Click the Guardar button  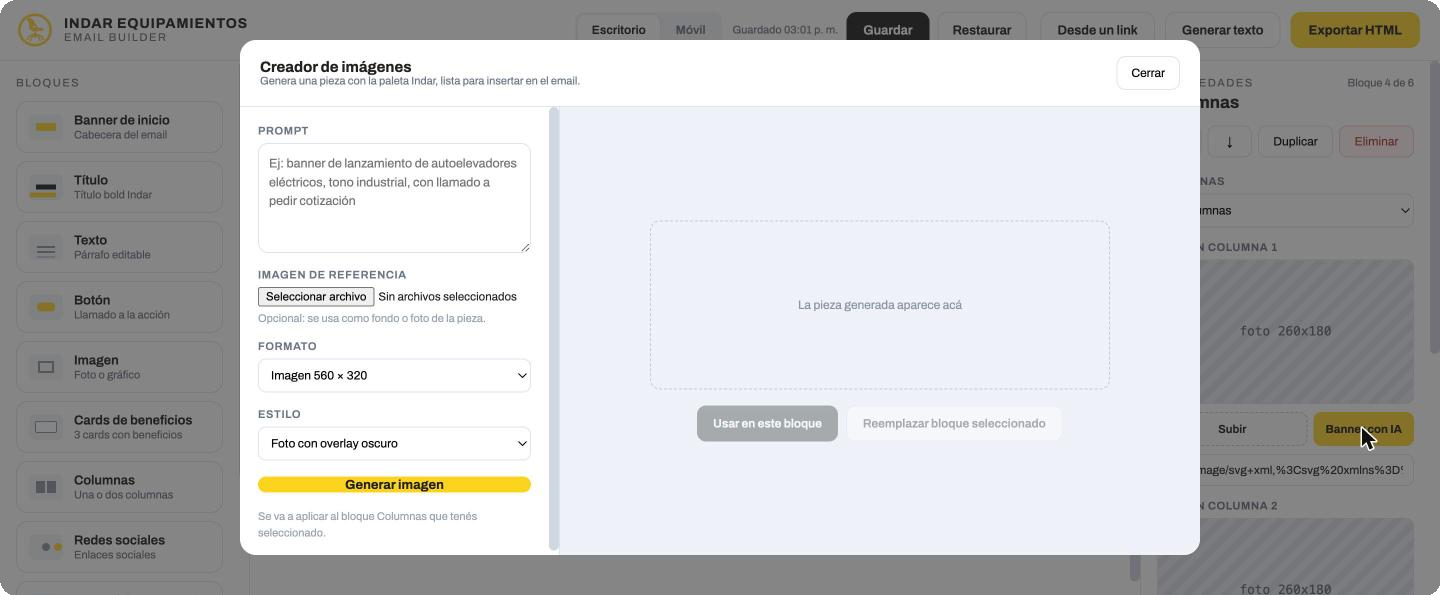coord(888,30)
